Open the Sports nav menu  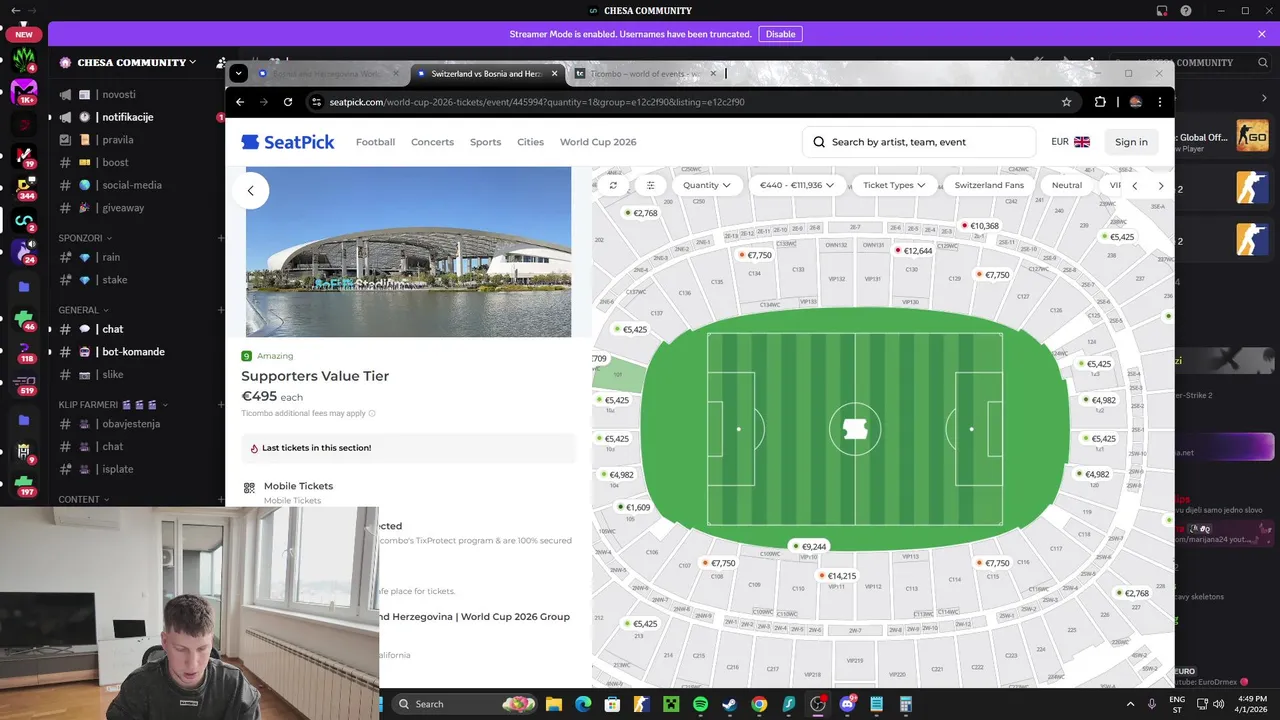485,142
